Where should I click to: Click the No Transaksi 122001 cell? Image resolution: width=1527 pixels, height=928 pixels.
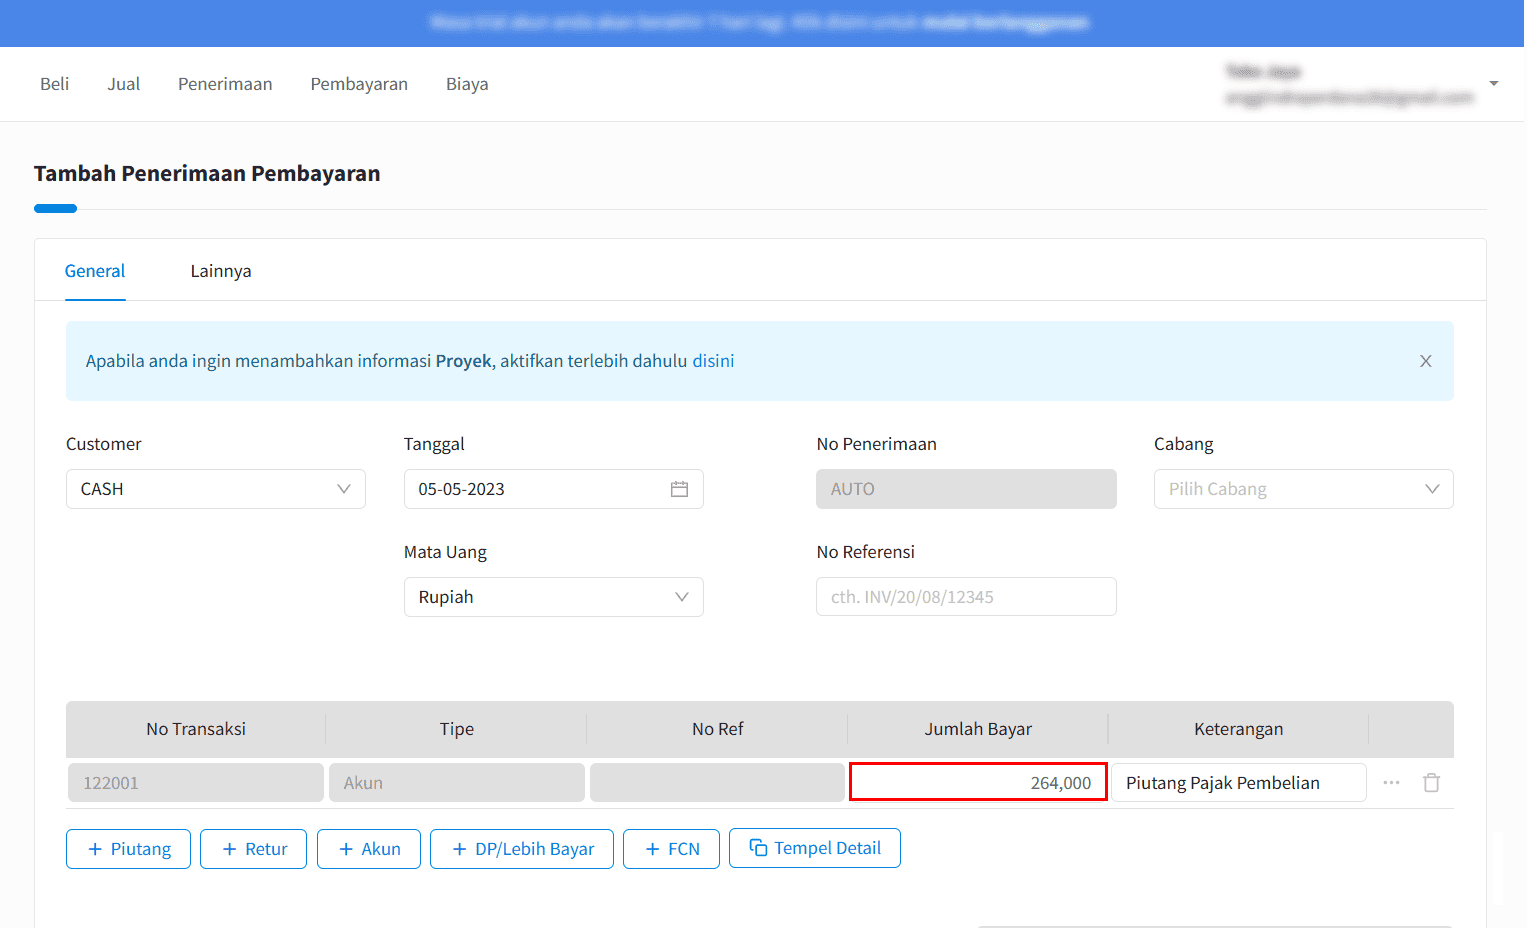pos(196,783)
